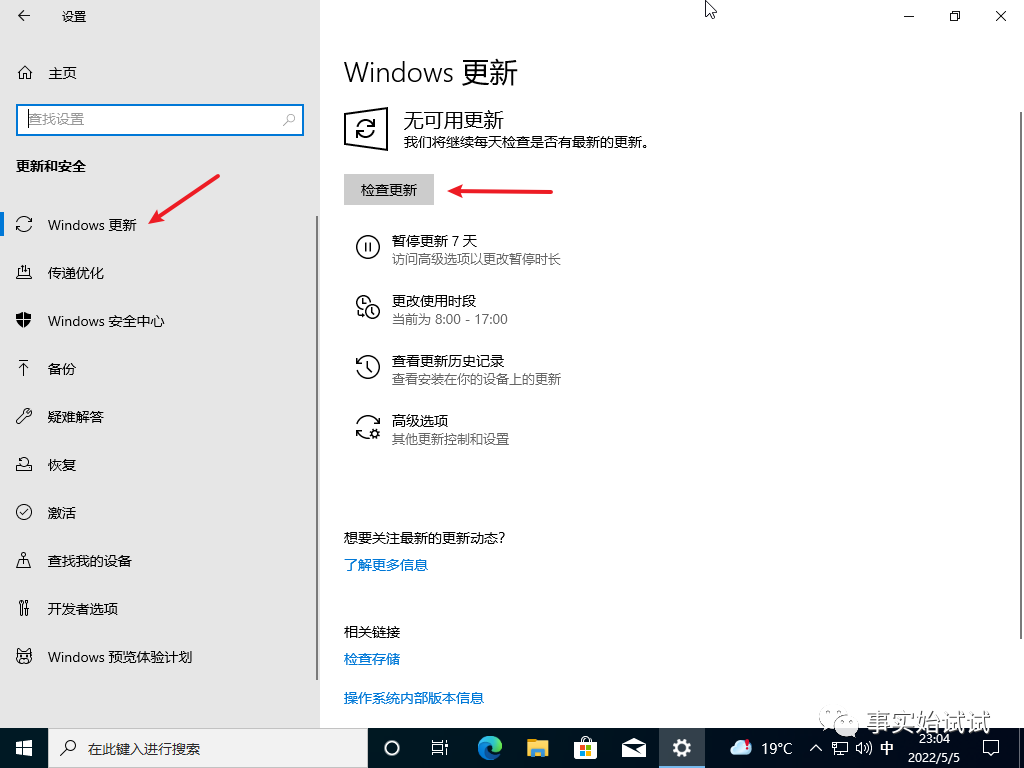Image resolution: width=1024 pixels, height=768 pixels.
Task: Open Microsoft Store from the taskbar
Action: pyautogui.click(x=585, y=748)
